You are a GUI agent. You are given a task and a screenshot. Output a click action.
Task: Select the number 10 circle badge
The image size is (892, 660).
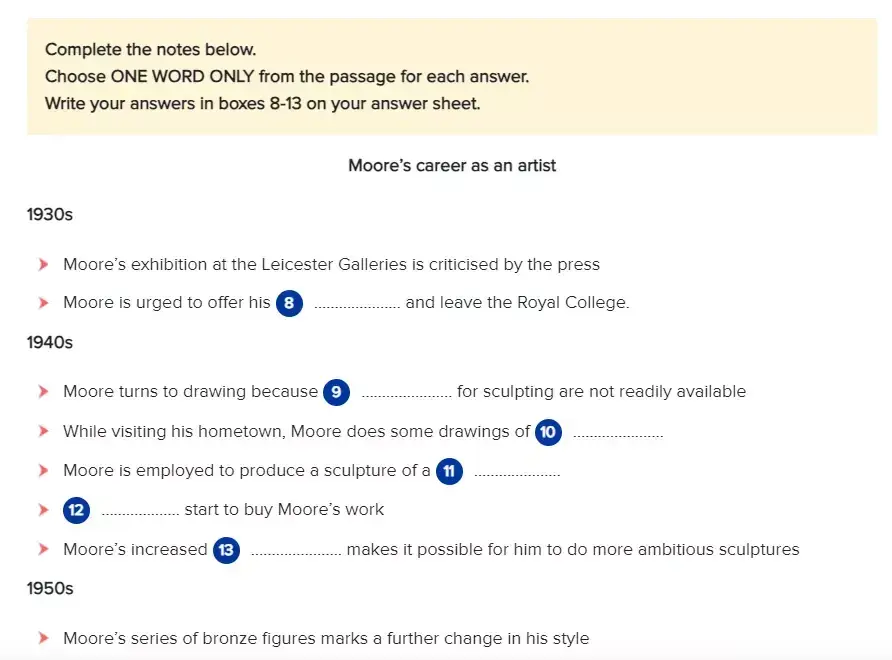tap(548, 432)
